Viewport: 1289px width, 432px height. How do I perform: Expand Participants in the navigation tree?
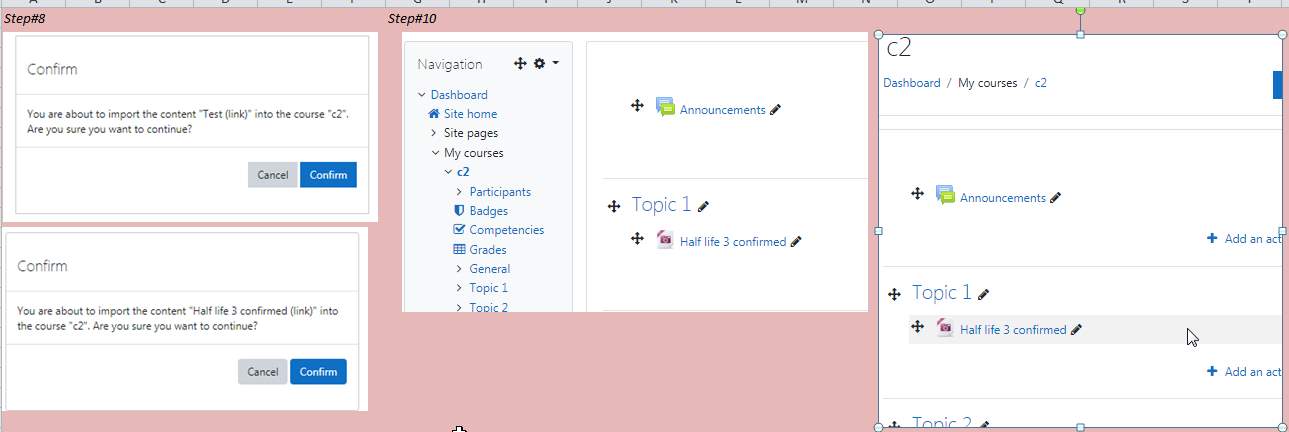pos(459,192)
